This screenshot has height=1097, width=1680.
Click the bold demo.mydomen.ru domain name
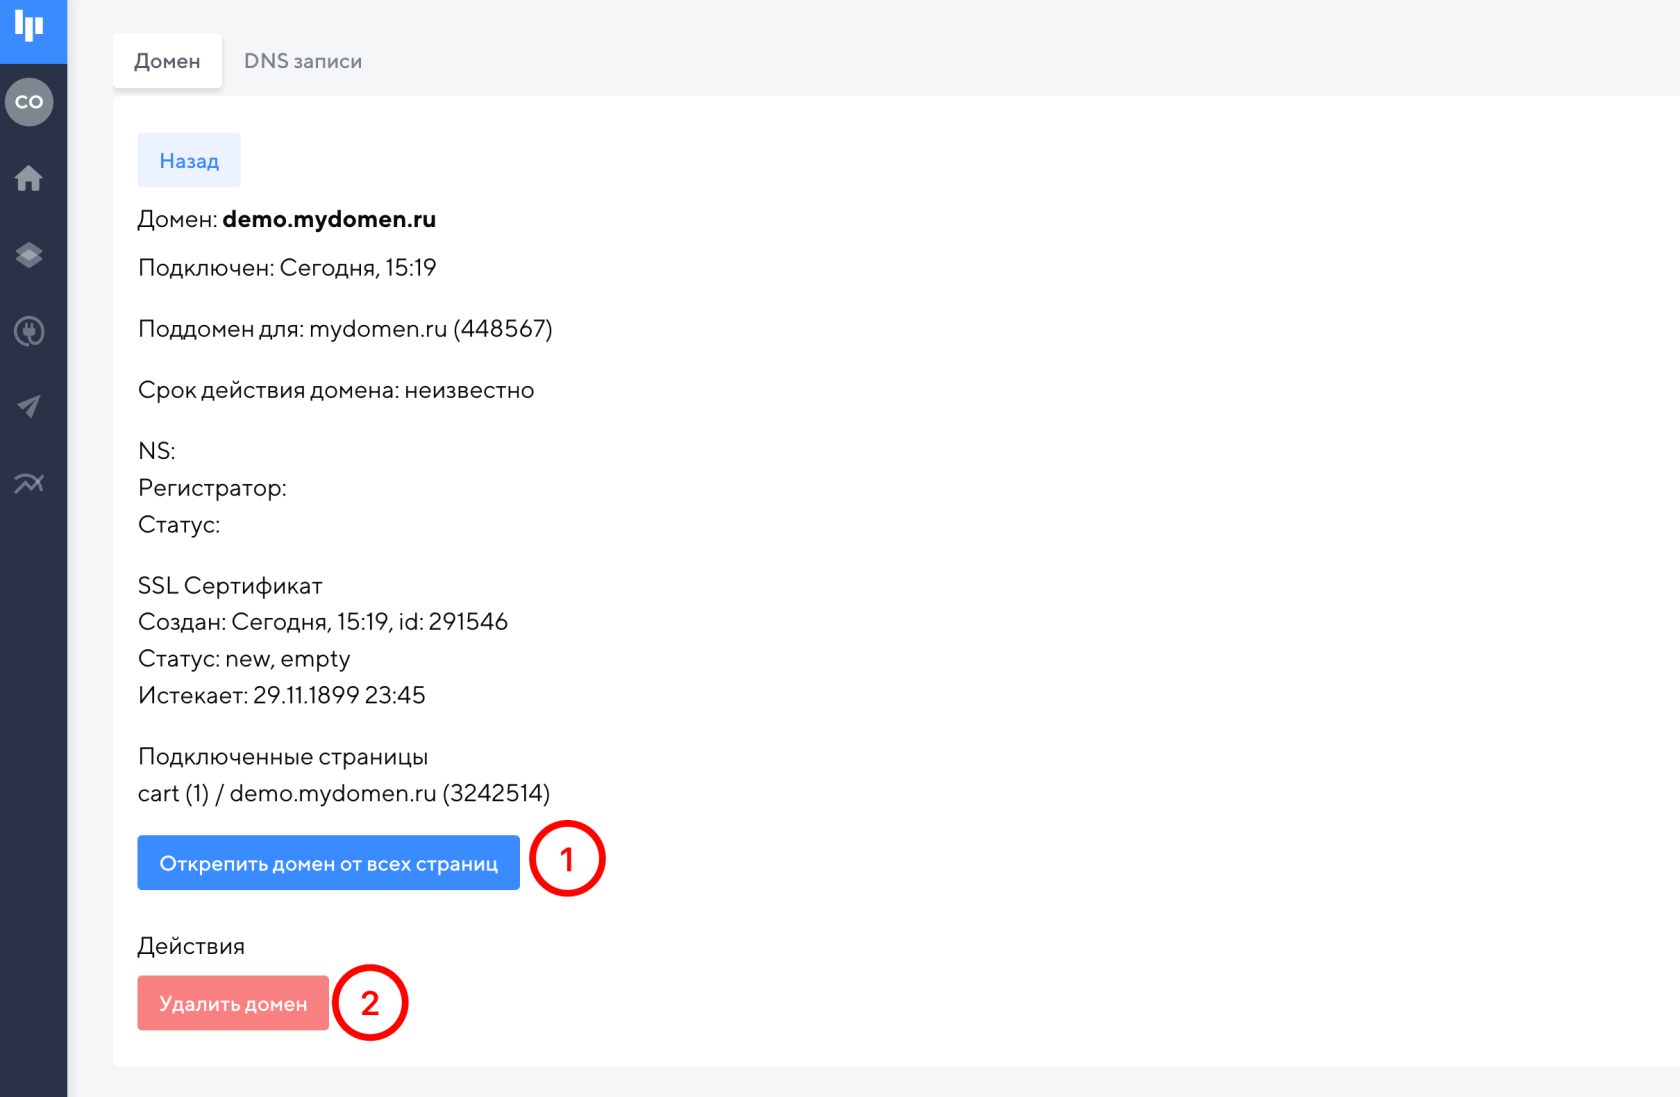(329, 219)
